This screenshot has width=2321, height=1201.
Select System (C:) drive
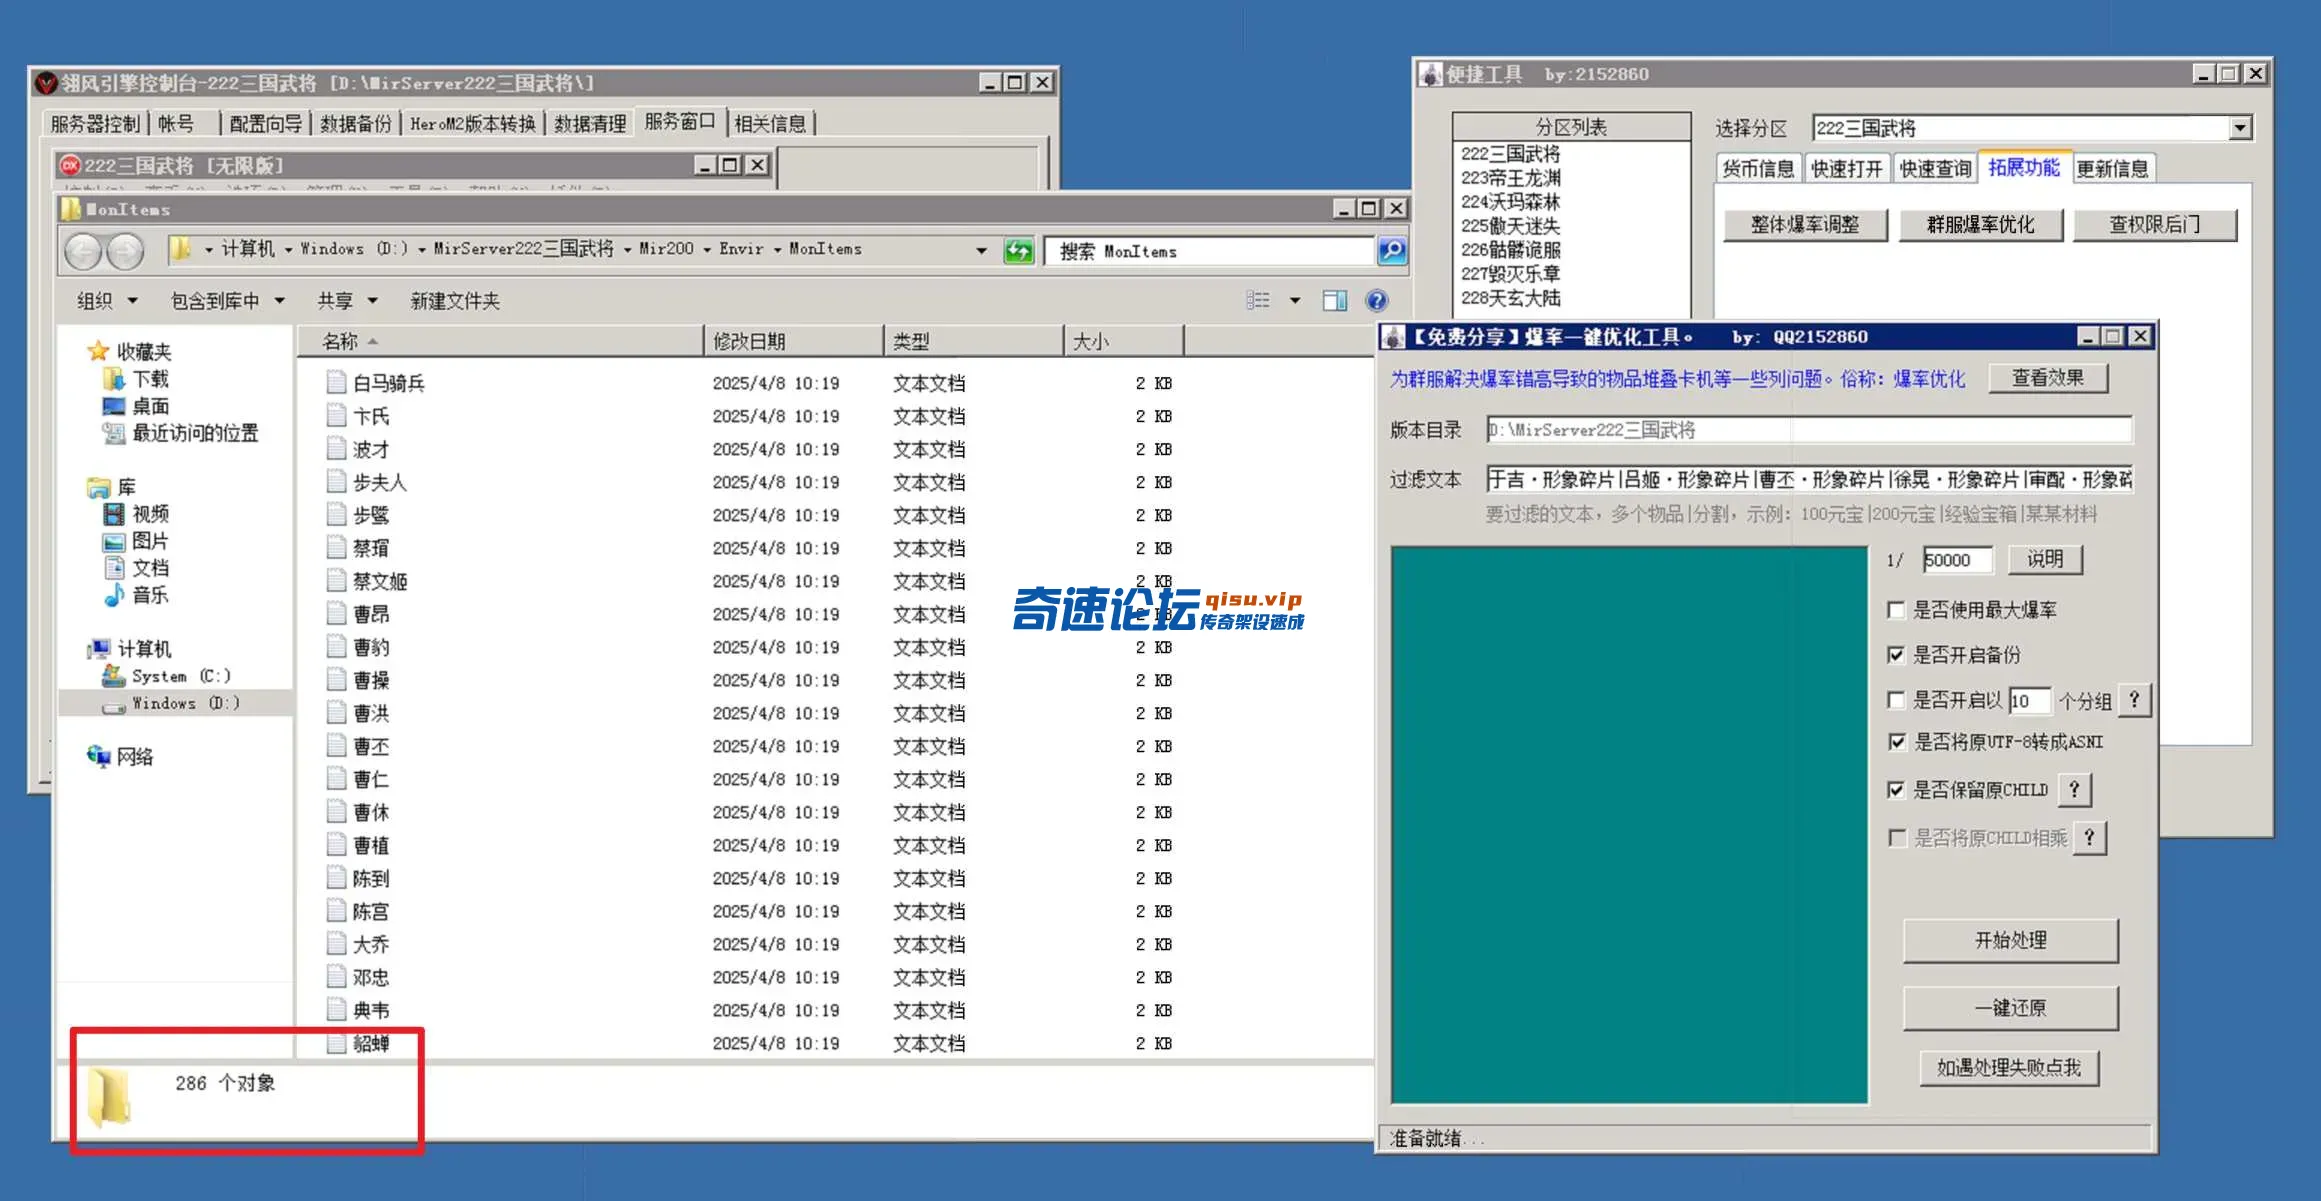(167, 676)
